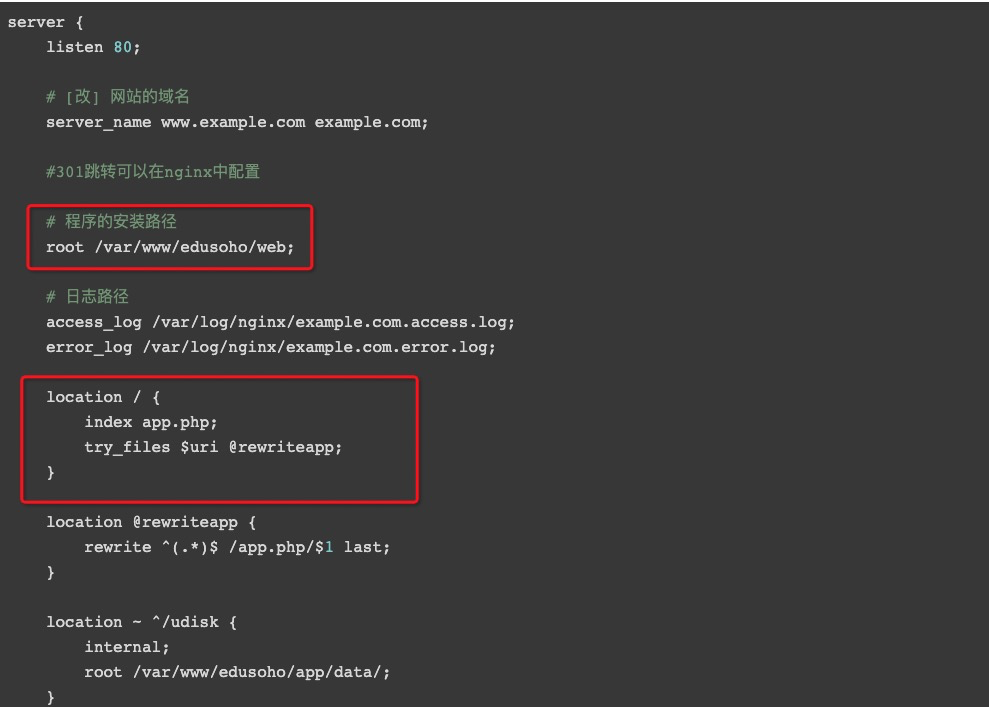Click the access_log path line
Viewport: 989px width, 707px height.
pos(280,322)
